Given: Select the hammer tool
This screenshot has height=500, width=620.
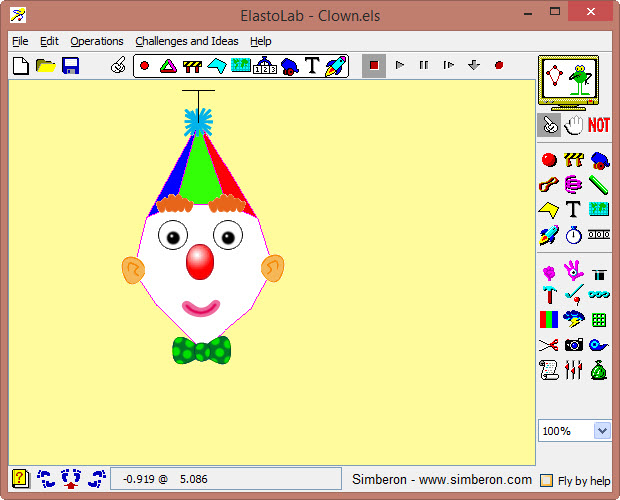Looking at the screenshot, I should click(x=548, y=295).
